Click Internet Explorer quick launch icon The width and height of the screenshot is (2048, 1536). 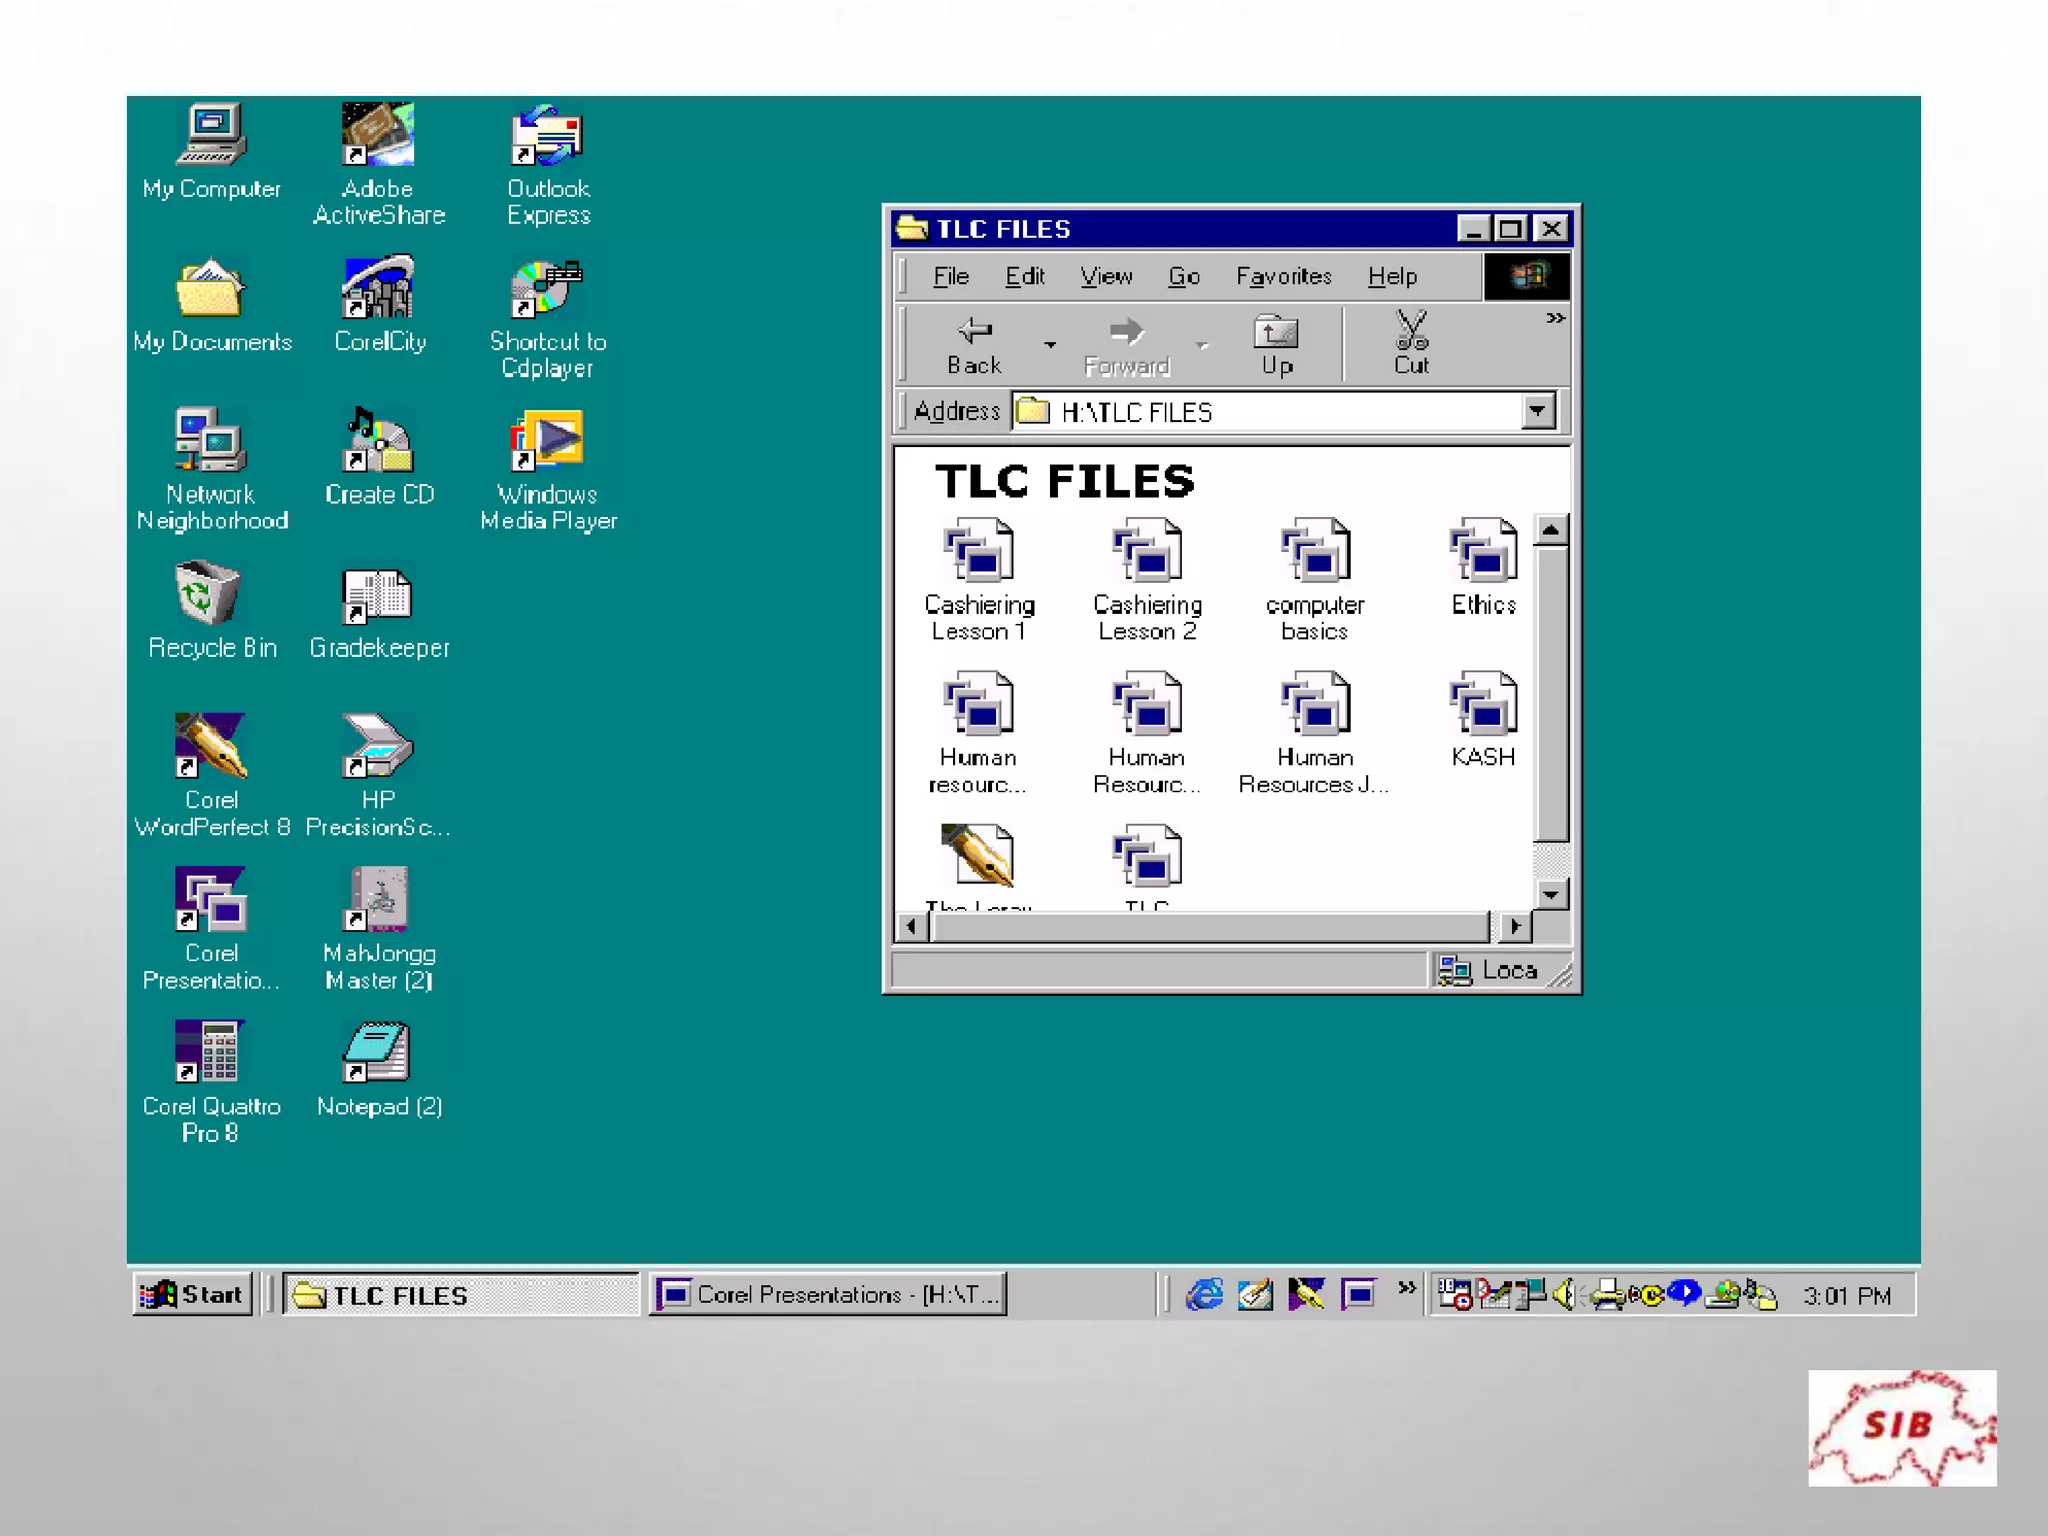[1204, 1295]
